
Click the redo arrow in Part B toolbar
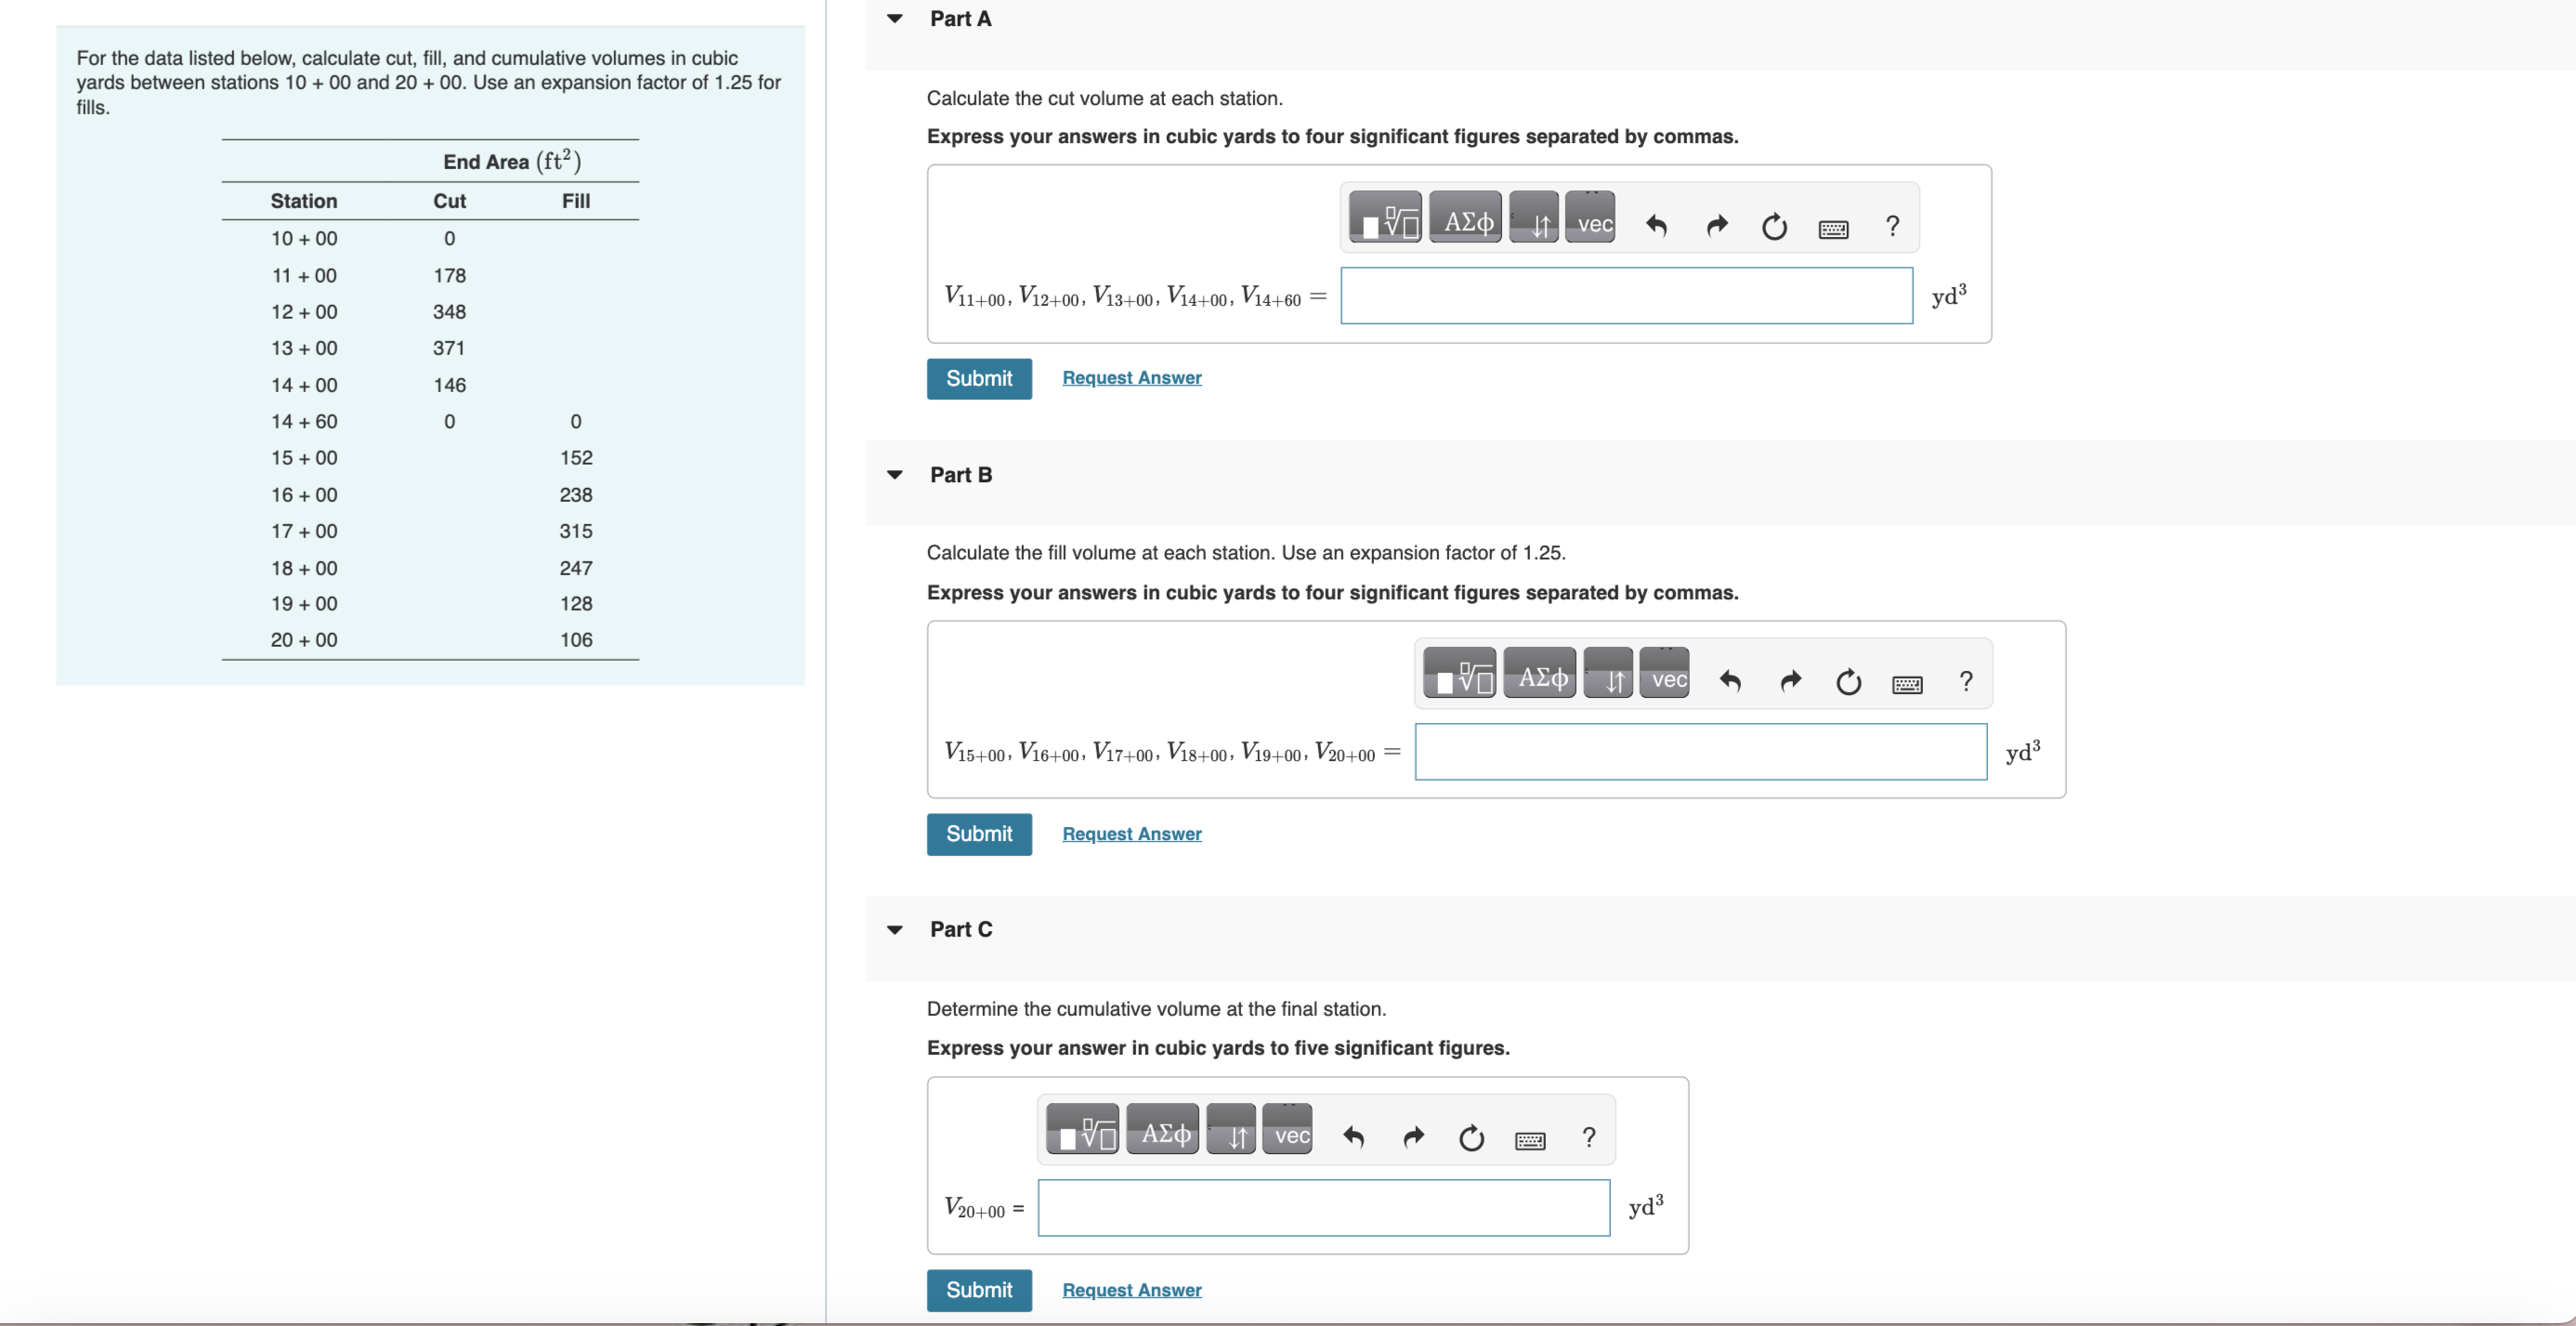click(1790, 681)
